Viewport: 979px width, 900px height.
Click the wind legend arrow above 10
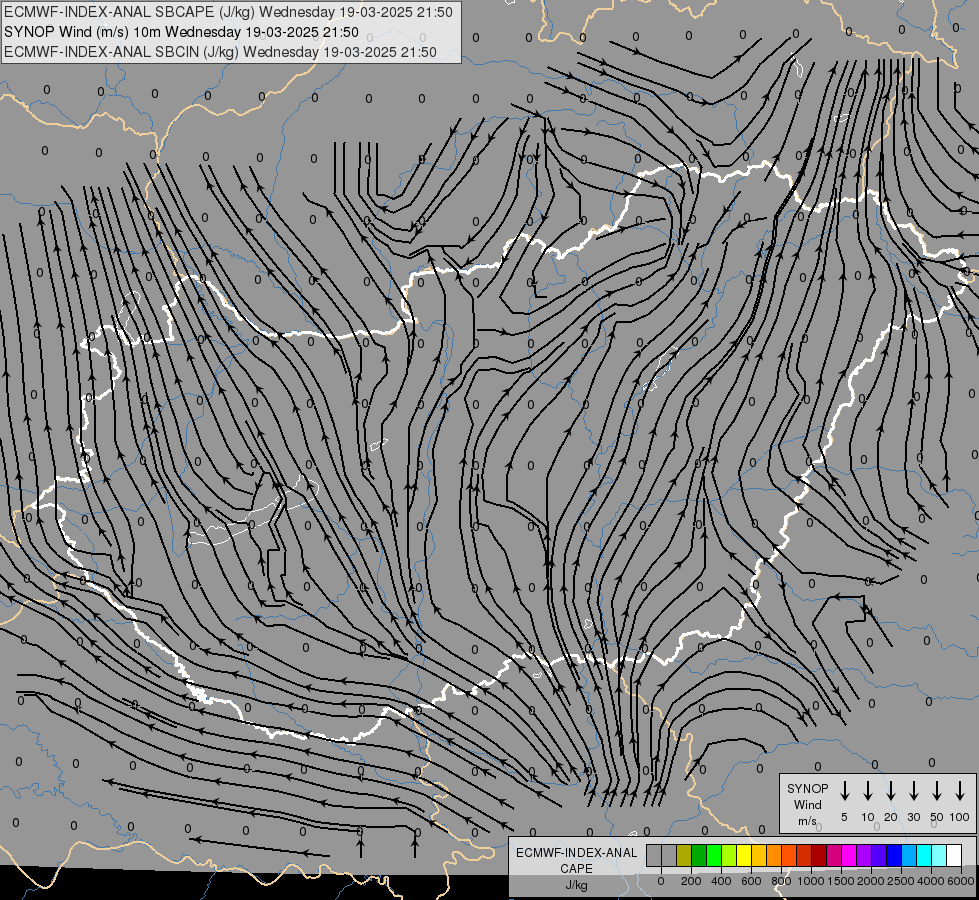(867, 790)
